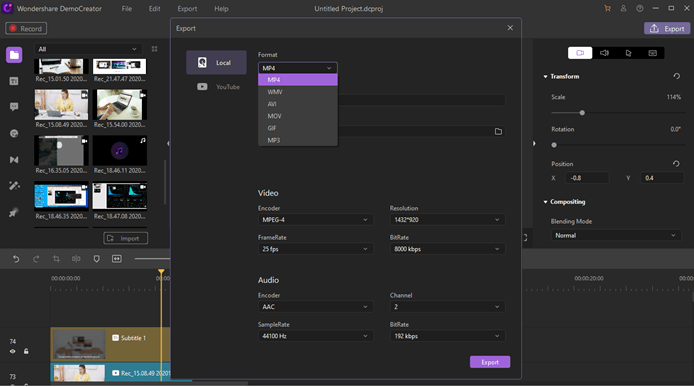The height and width of the screenshot is (387, 694).
Task: Reset Position with the circular arrow icon
Action: point(676,164)
